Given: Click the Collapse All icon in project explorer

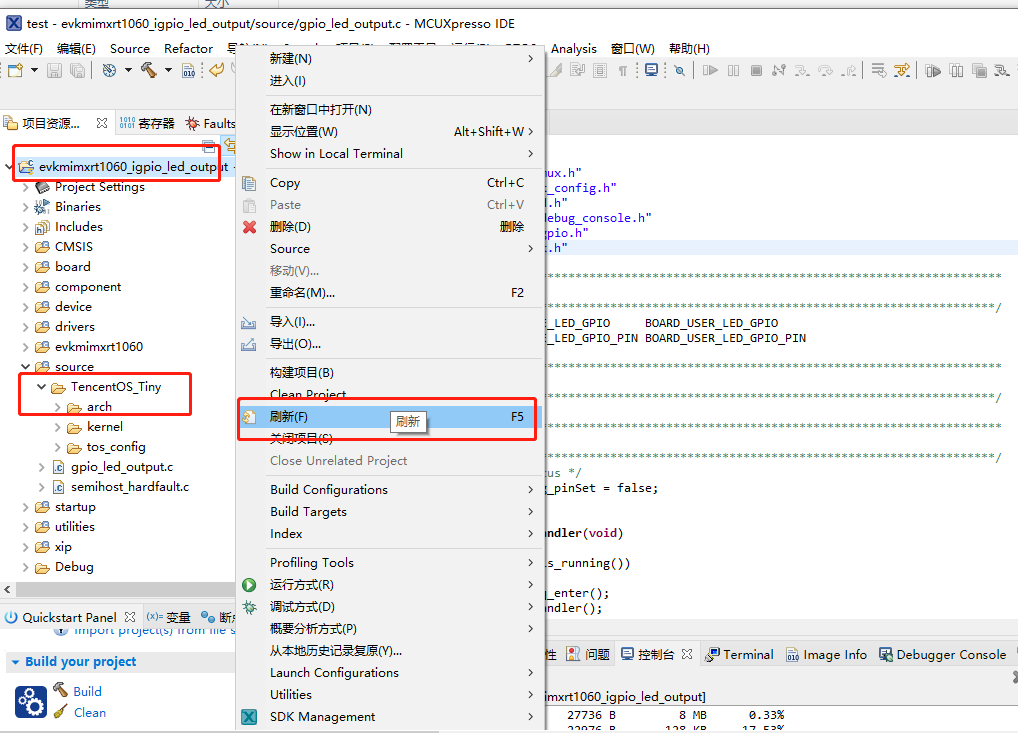Looking at the screenshot, I should tap(208, 145).
